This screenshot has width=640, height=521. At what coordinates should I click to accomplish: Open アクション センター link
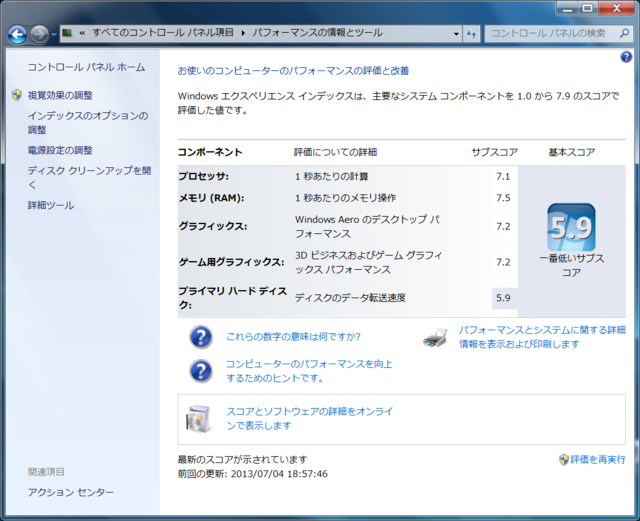(x=71, y=492)
